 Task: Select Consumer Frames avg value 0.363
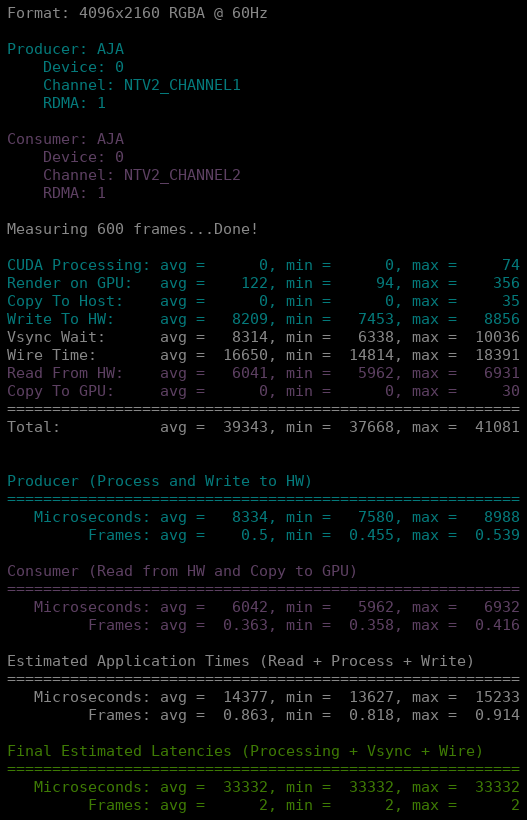click(246, 625)
